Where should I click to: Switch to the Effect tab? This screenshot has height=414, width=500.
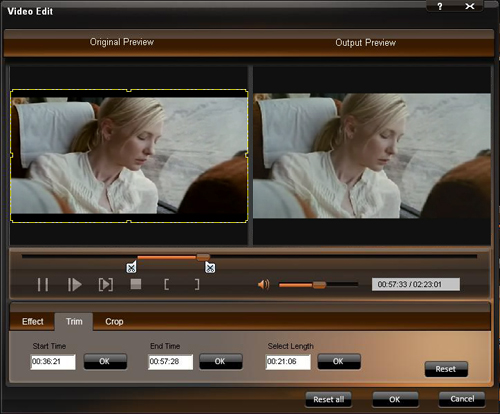[33, 322]
